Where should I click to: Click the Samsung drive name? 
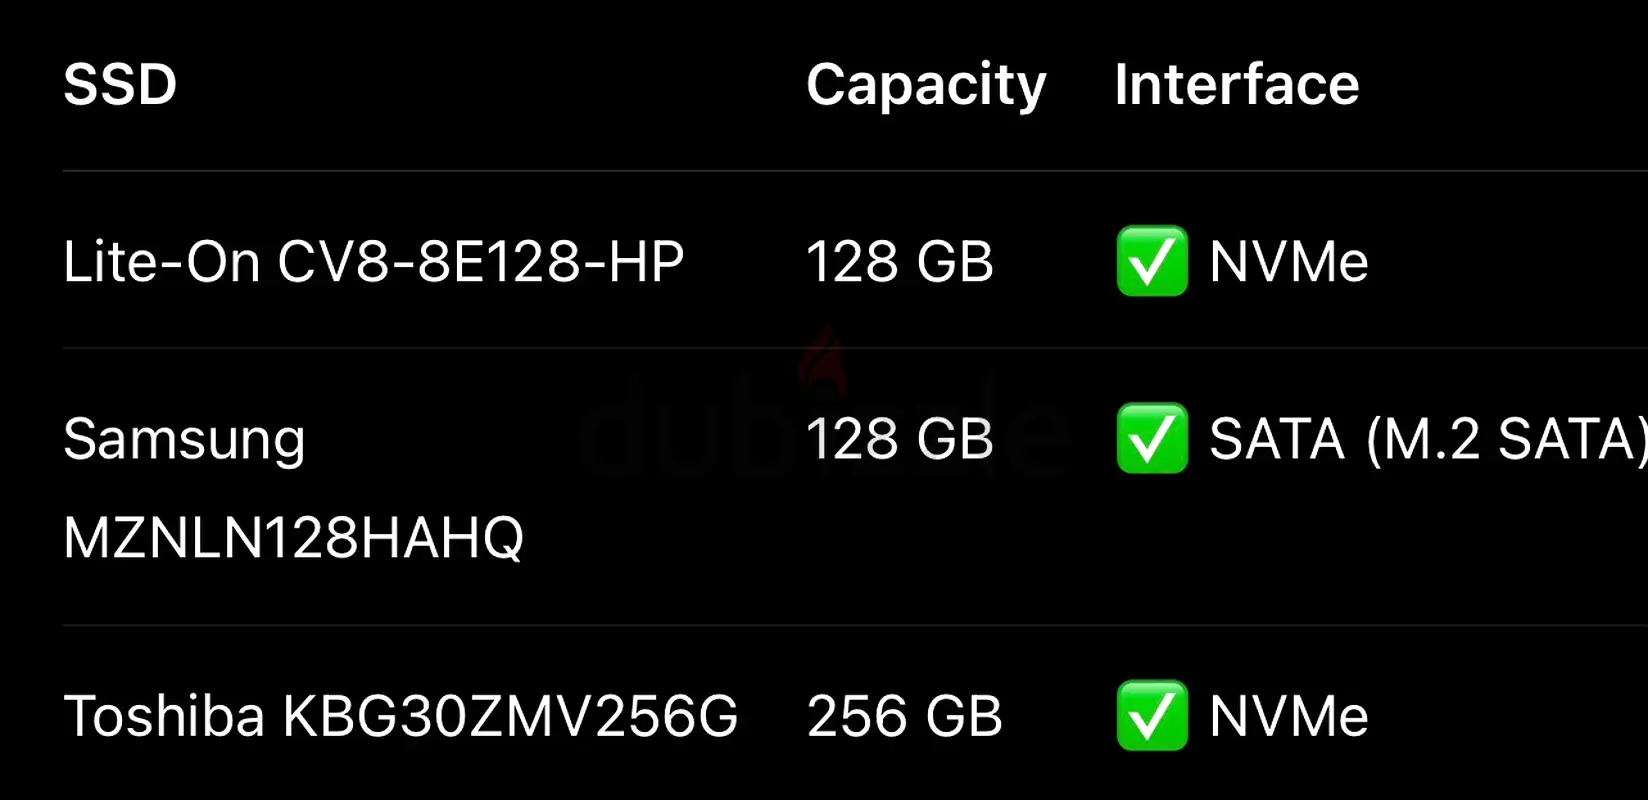(184, 441)
